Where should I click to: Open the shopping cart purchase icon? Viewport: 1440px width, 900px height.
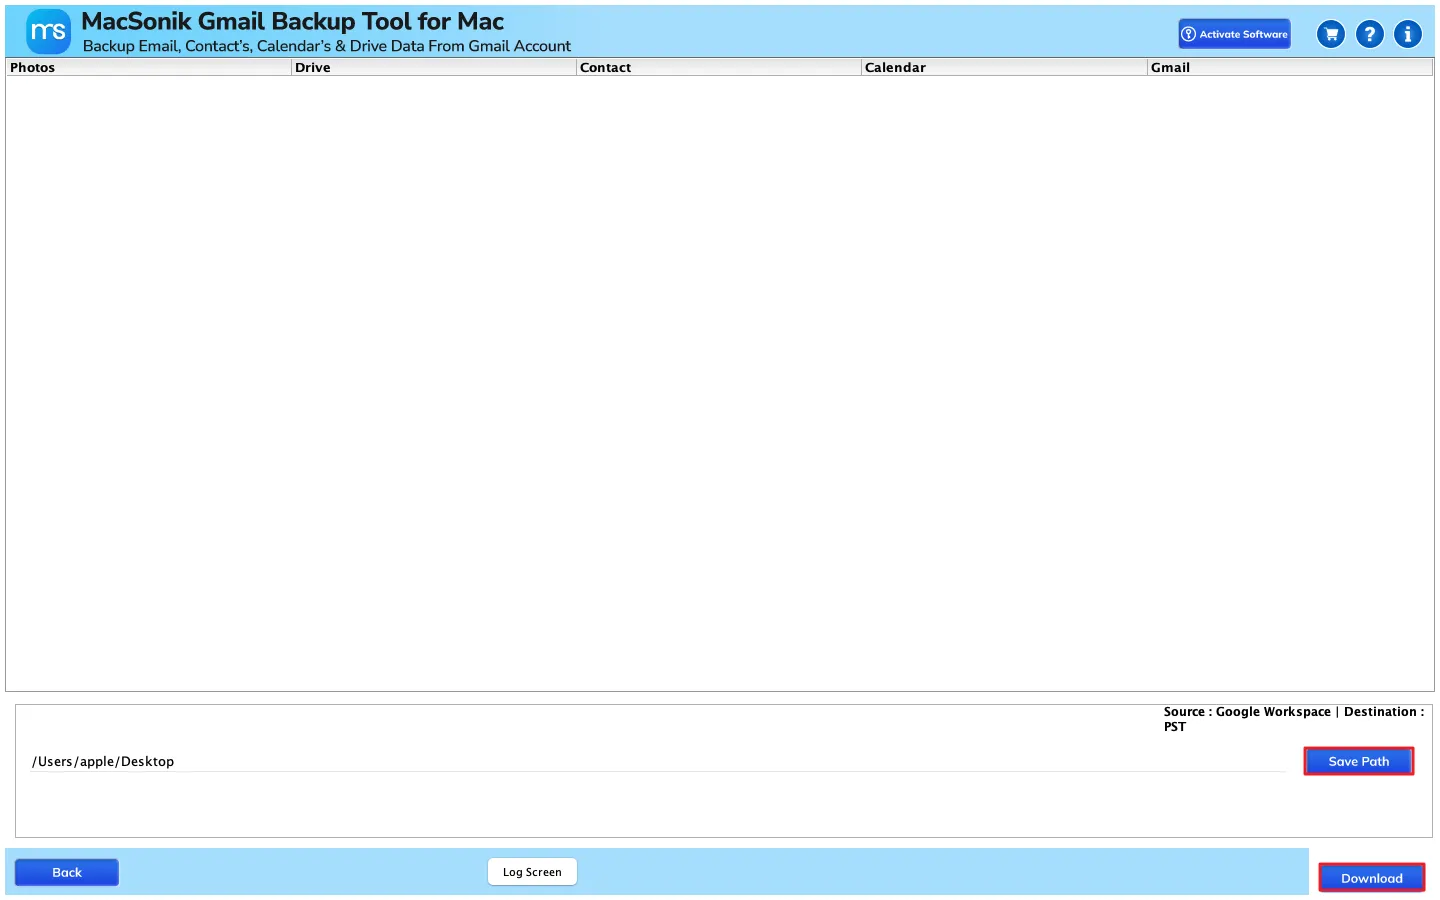1330,34
